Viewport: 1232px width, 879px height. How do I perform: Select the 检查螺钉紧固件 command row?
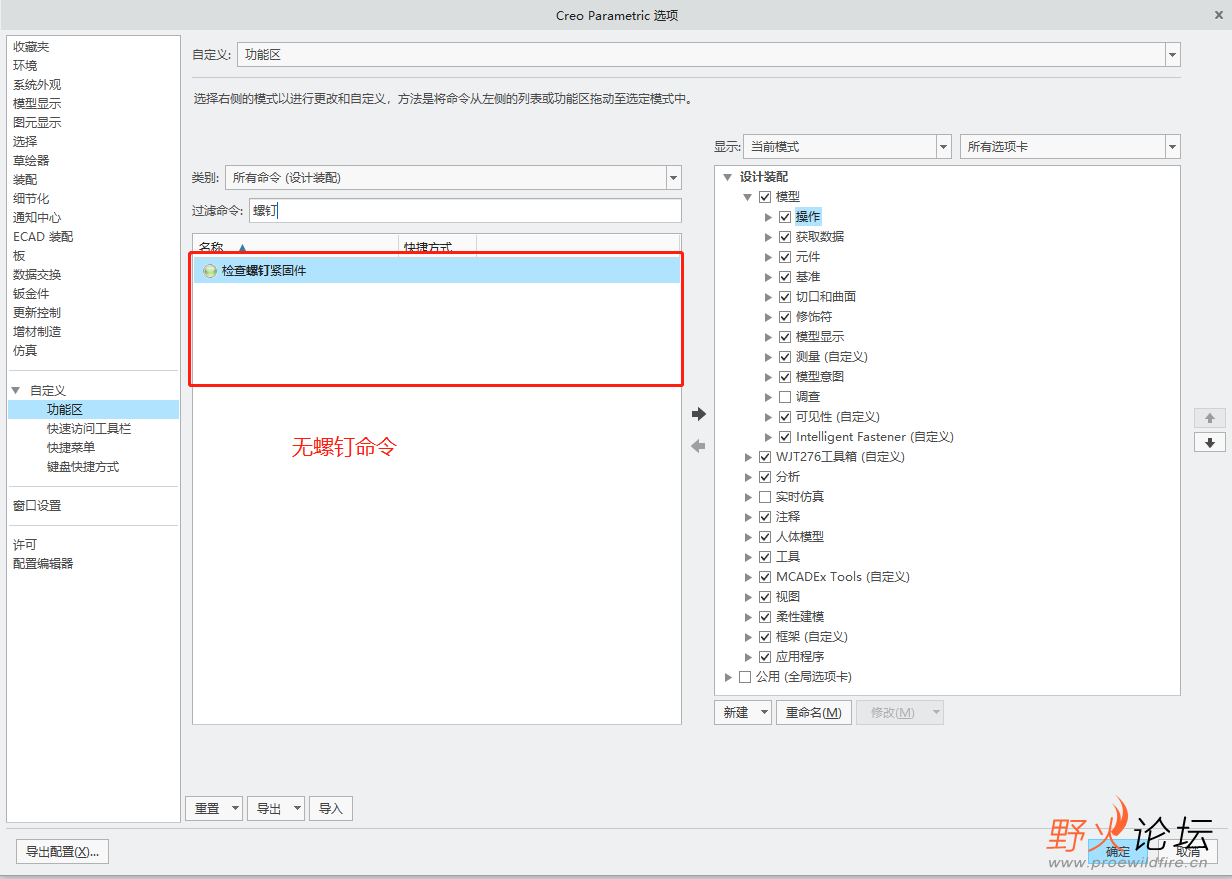click(x=437, y=270)
